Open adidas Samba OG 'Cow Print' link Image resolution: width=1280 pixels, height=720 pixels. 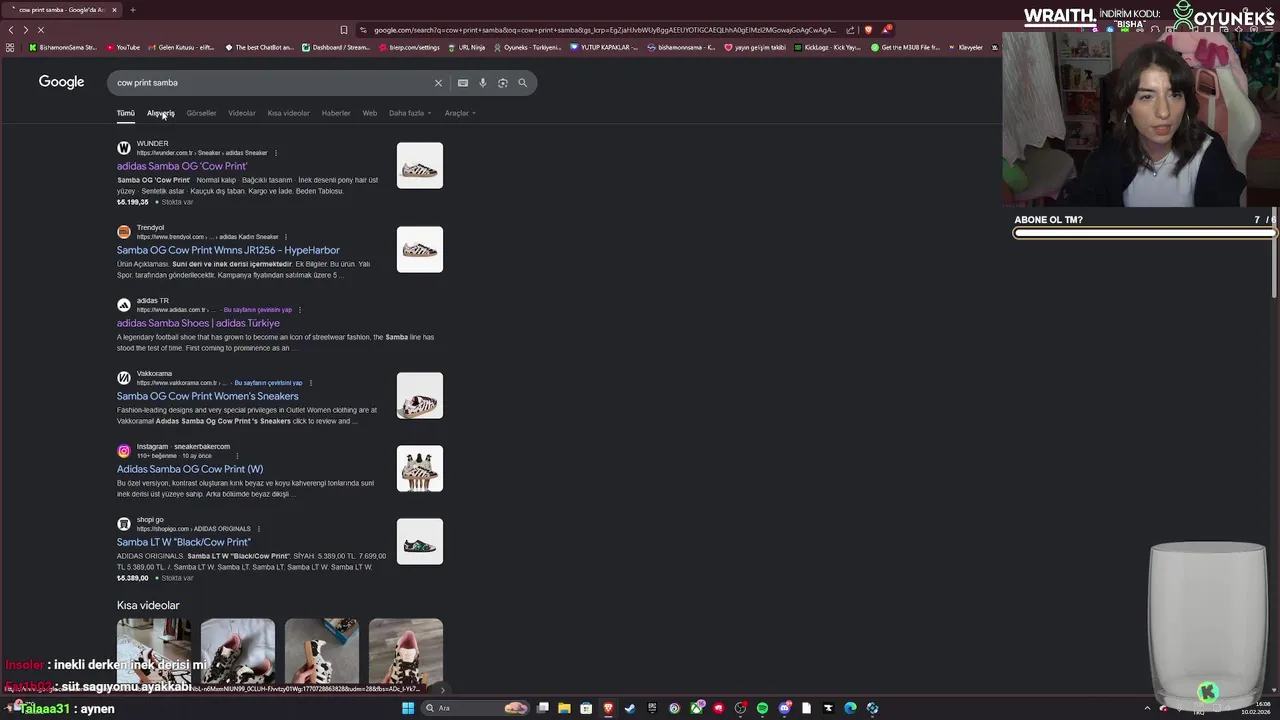[182, 166]
